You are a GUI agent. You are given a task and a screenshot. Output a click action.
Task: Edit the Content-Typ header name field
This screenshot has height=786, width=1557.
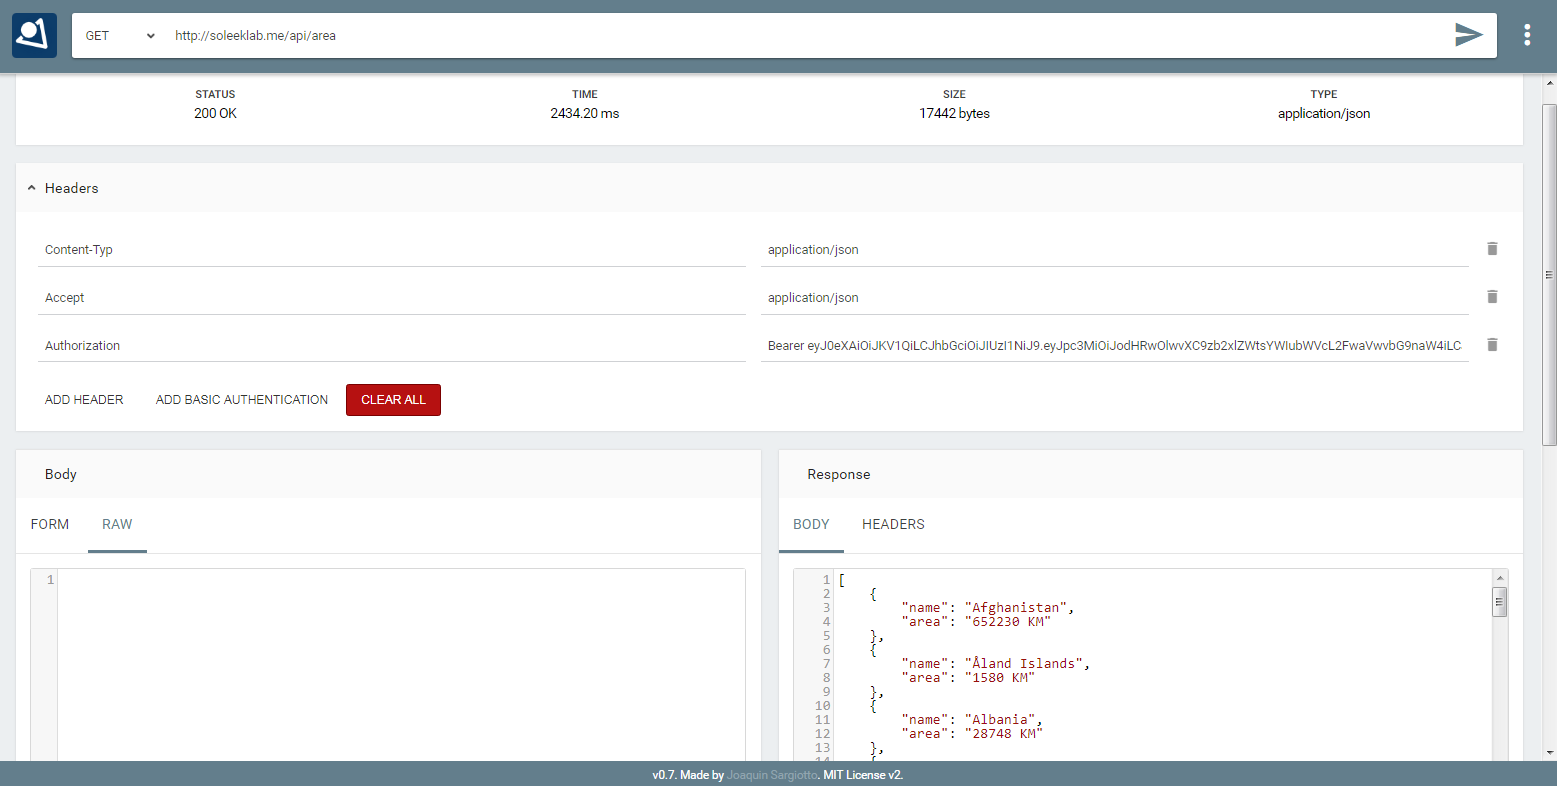392,250
